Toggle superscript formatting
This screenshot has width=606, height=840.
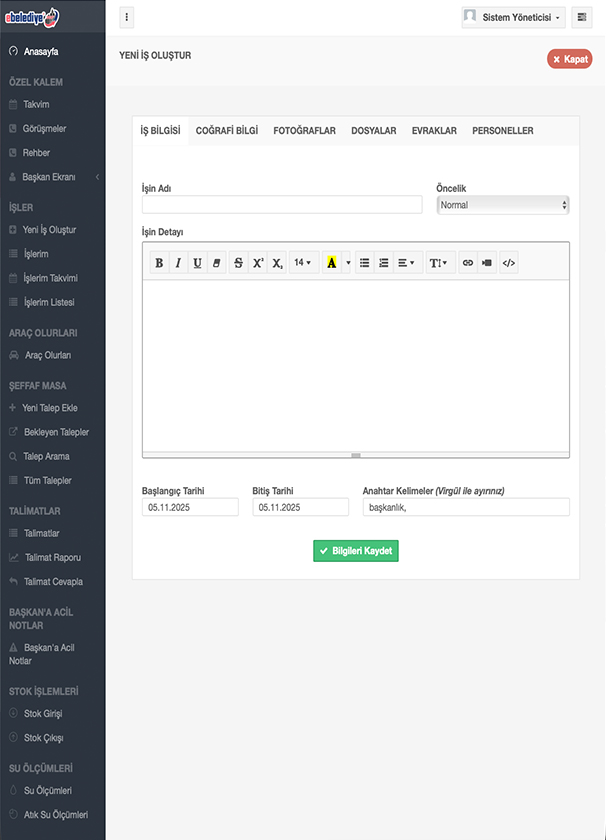coord(257,263)
